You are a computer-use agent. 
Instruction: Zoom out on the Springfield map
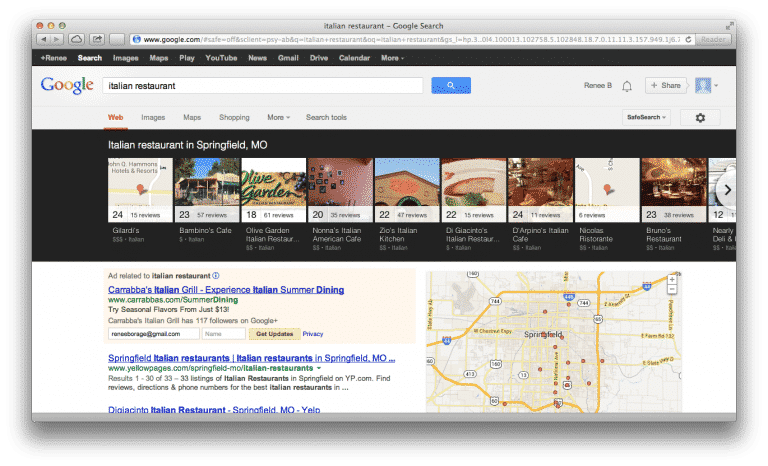[672, 290]
